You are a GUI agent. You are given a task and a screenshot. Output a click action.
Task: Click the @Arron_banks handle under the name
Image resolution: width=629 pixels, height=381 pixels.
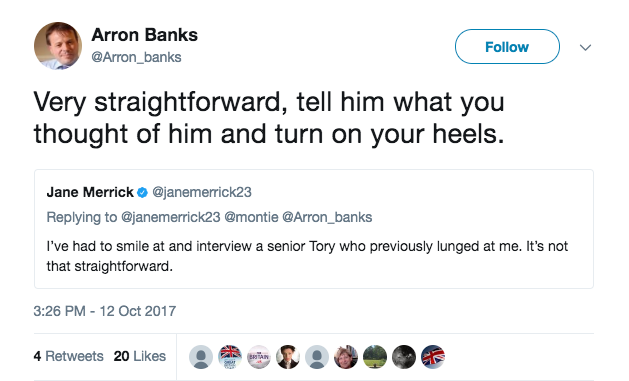pos(136,57)
